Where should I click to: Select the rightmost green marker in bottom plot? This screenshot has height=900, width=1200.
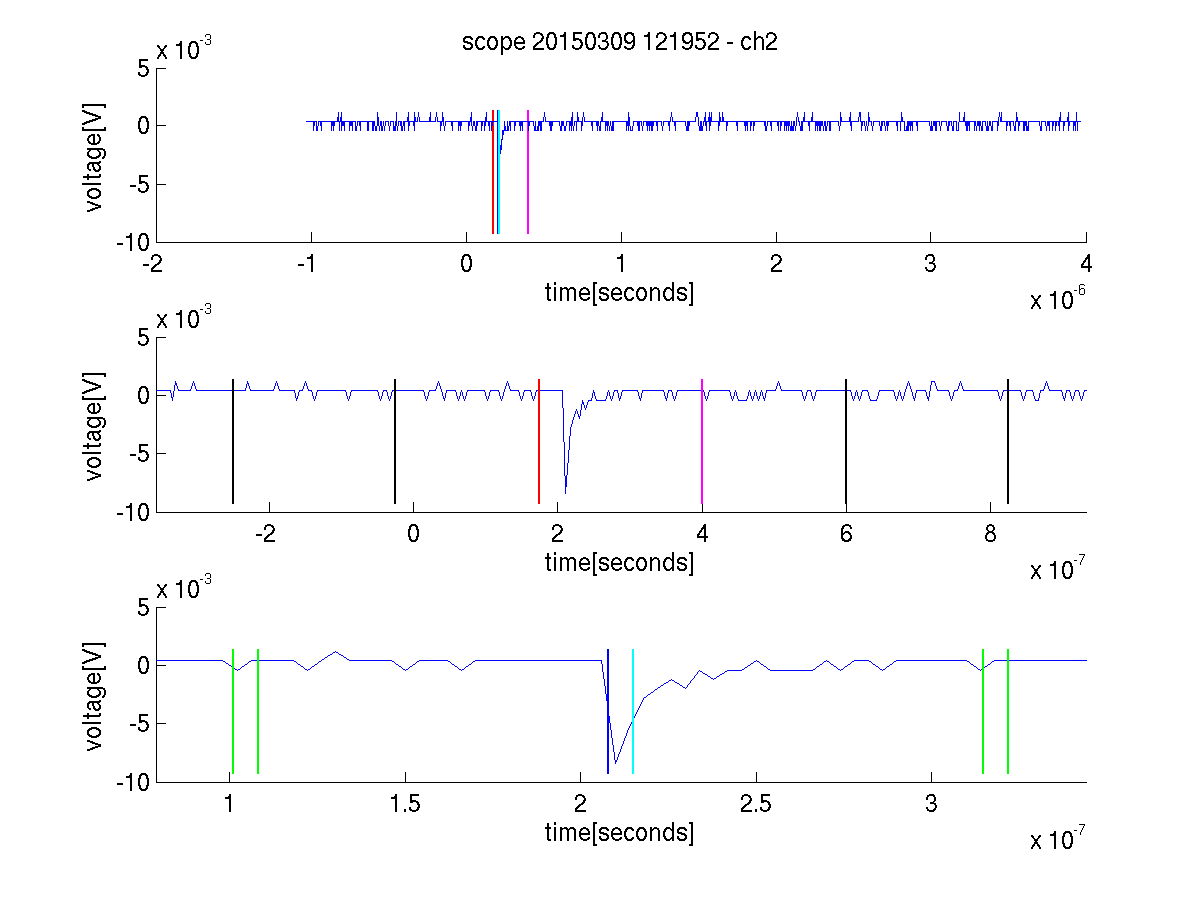1008,711
